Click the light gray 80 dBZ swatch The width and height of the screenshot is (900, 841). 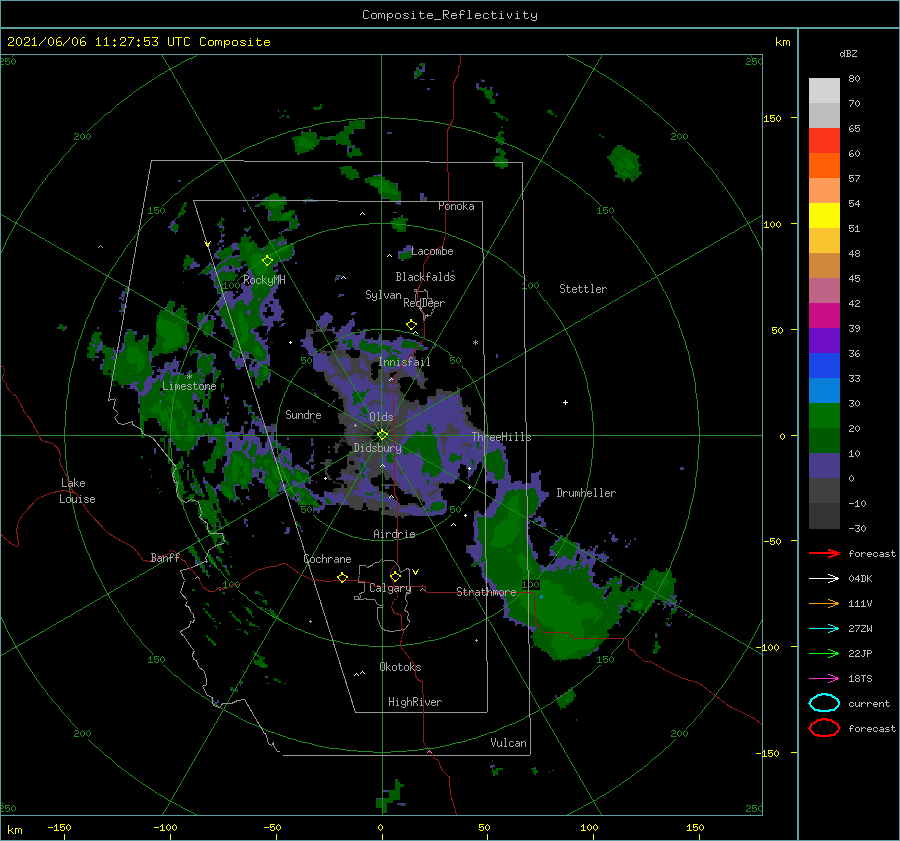click(824, 90)
